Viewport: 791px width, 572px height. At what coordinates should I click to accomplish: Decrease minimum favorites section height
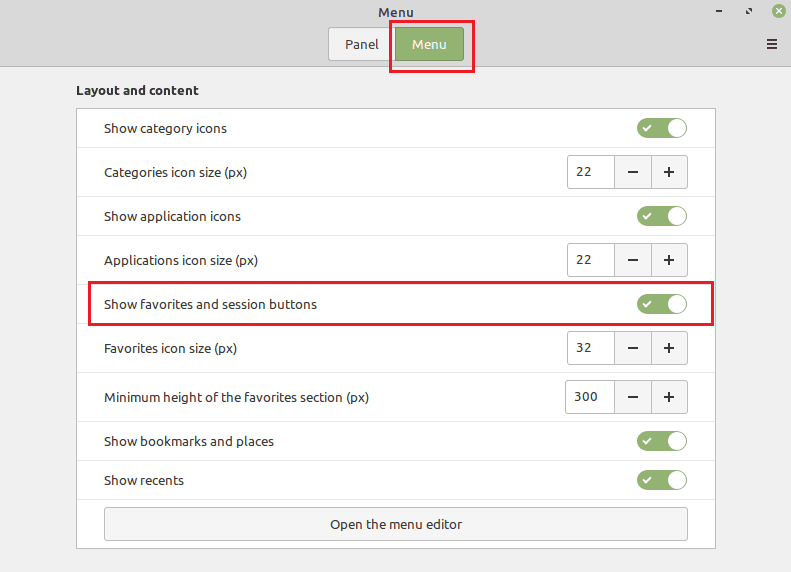pos(633,397)
